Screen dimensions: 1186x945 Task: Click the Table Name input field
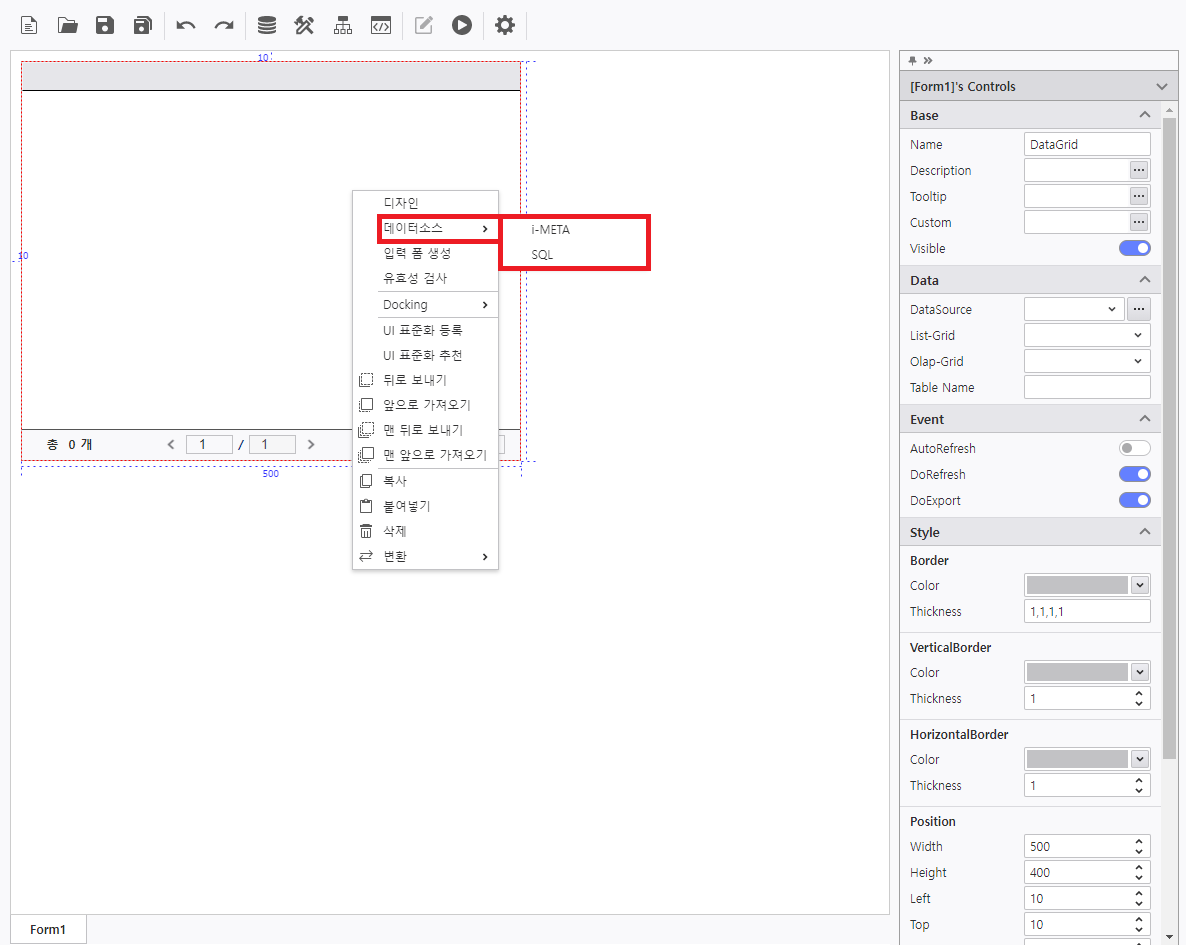coord(1087,388)
